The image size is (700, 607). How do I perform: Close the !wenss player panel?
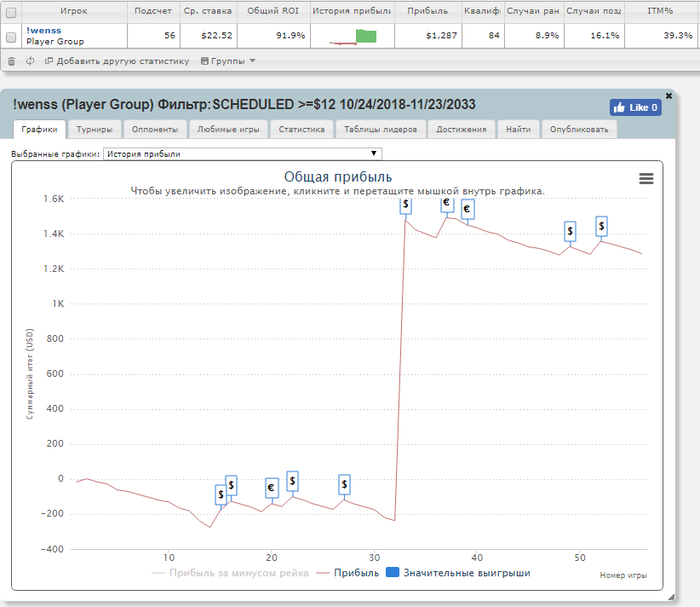[668, 96]
